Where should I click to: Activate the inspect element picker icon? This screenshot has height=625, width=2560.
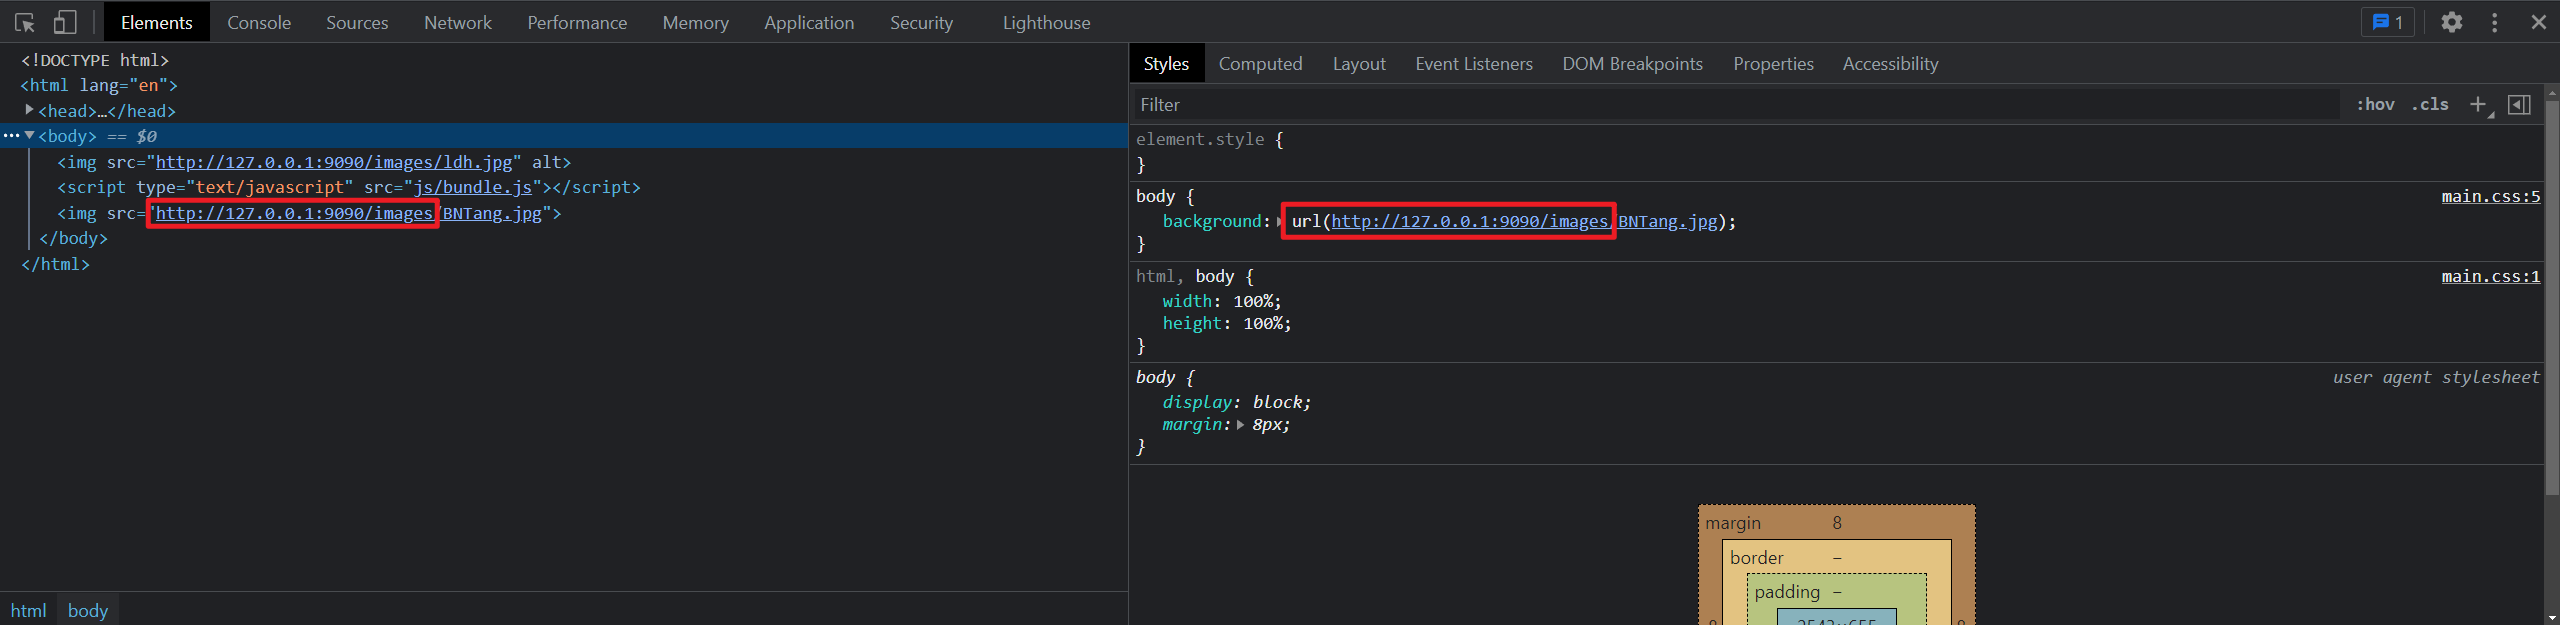[x=25, y=22]
